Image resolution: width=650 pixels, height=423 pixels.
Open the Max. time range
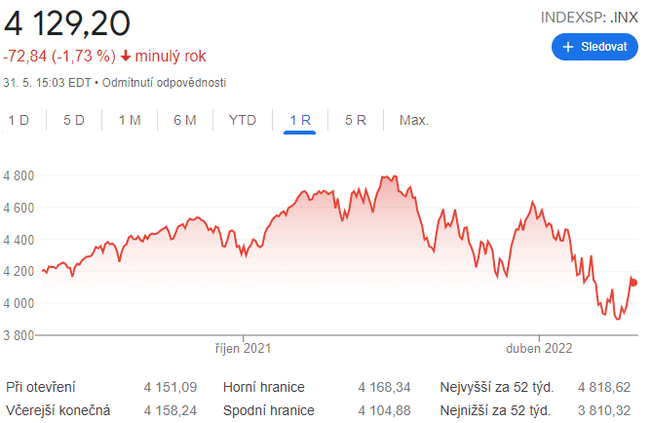(x=414, y=120)
